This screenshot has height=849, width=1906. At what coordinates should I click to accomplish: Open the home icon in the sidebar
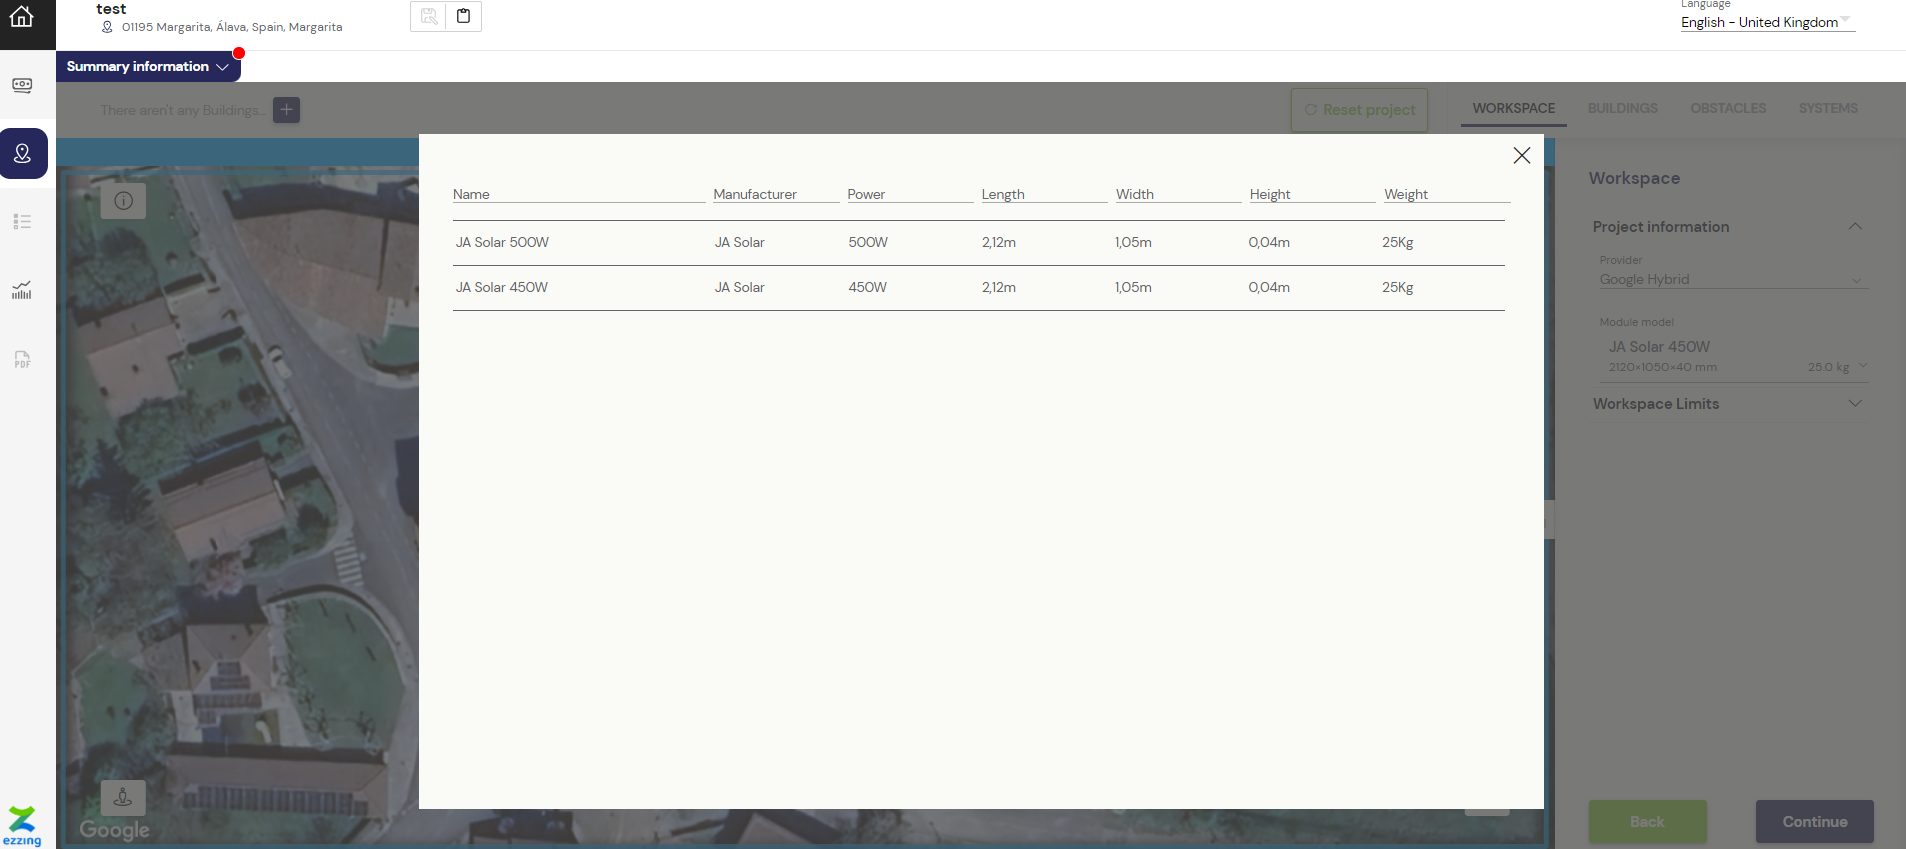tap(22, 17)
